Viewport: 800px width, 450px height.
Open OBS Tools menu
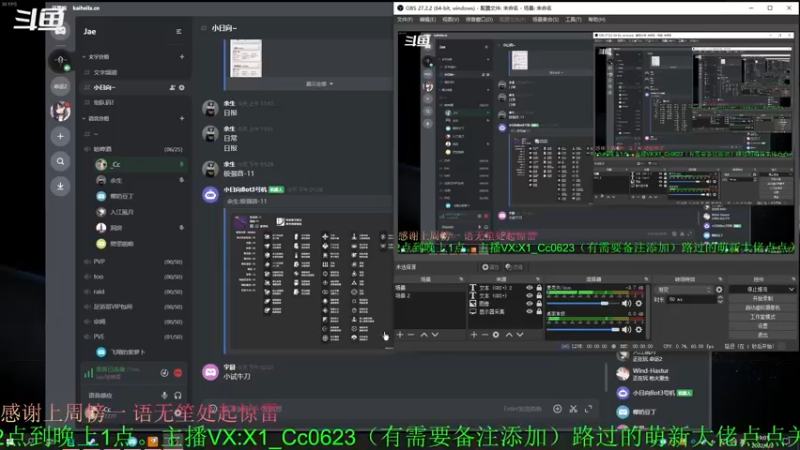click(573, 19)
